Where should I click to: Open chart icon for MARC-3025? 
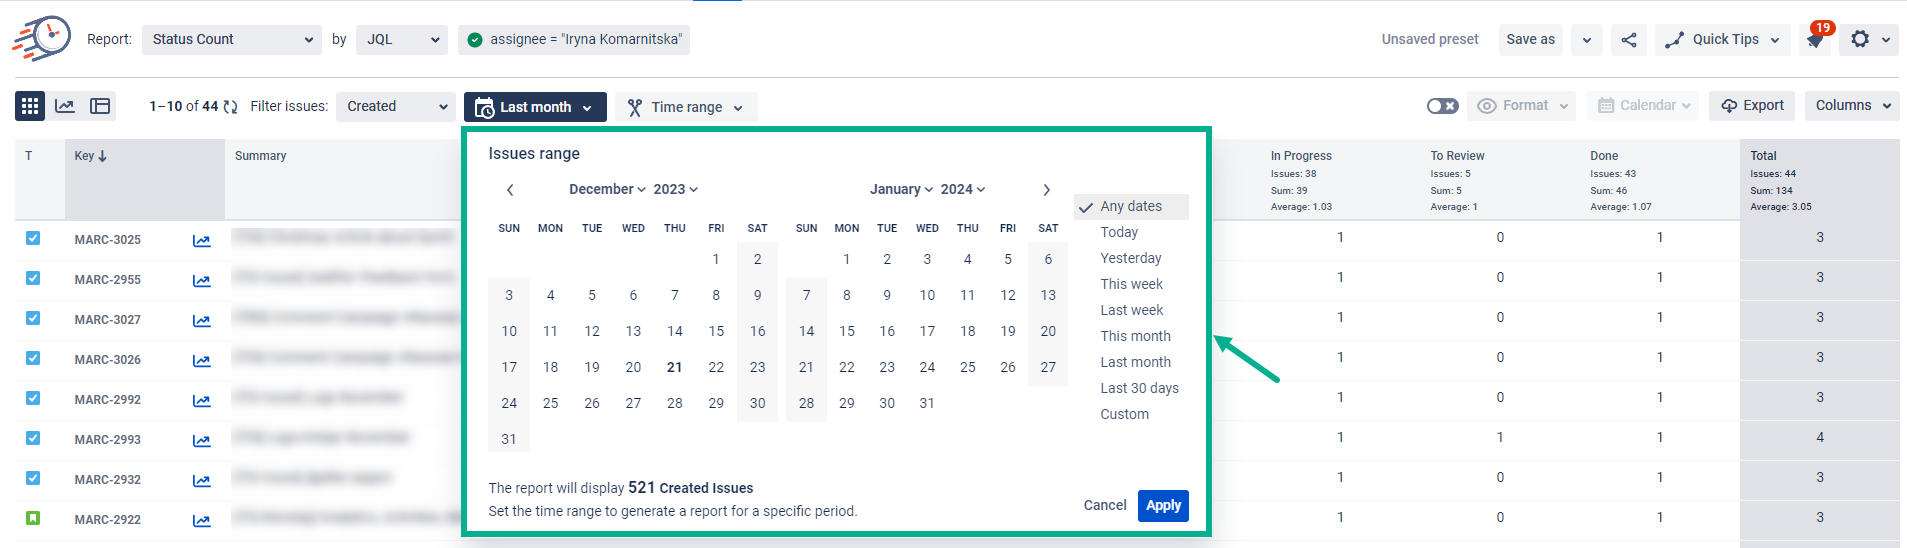201,240
